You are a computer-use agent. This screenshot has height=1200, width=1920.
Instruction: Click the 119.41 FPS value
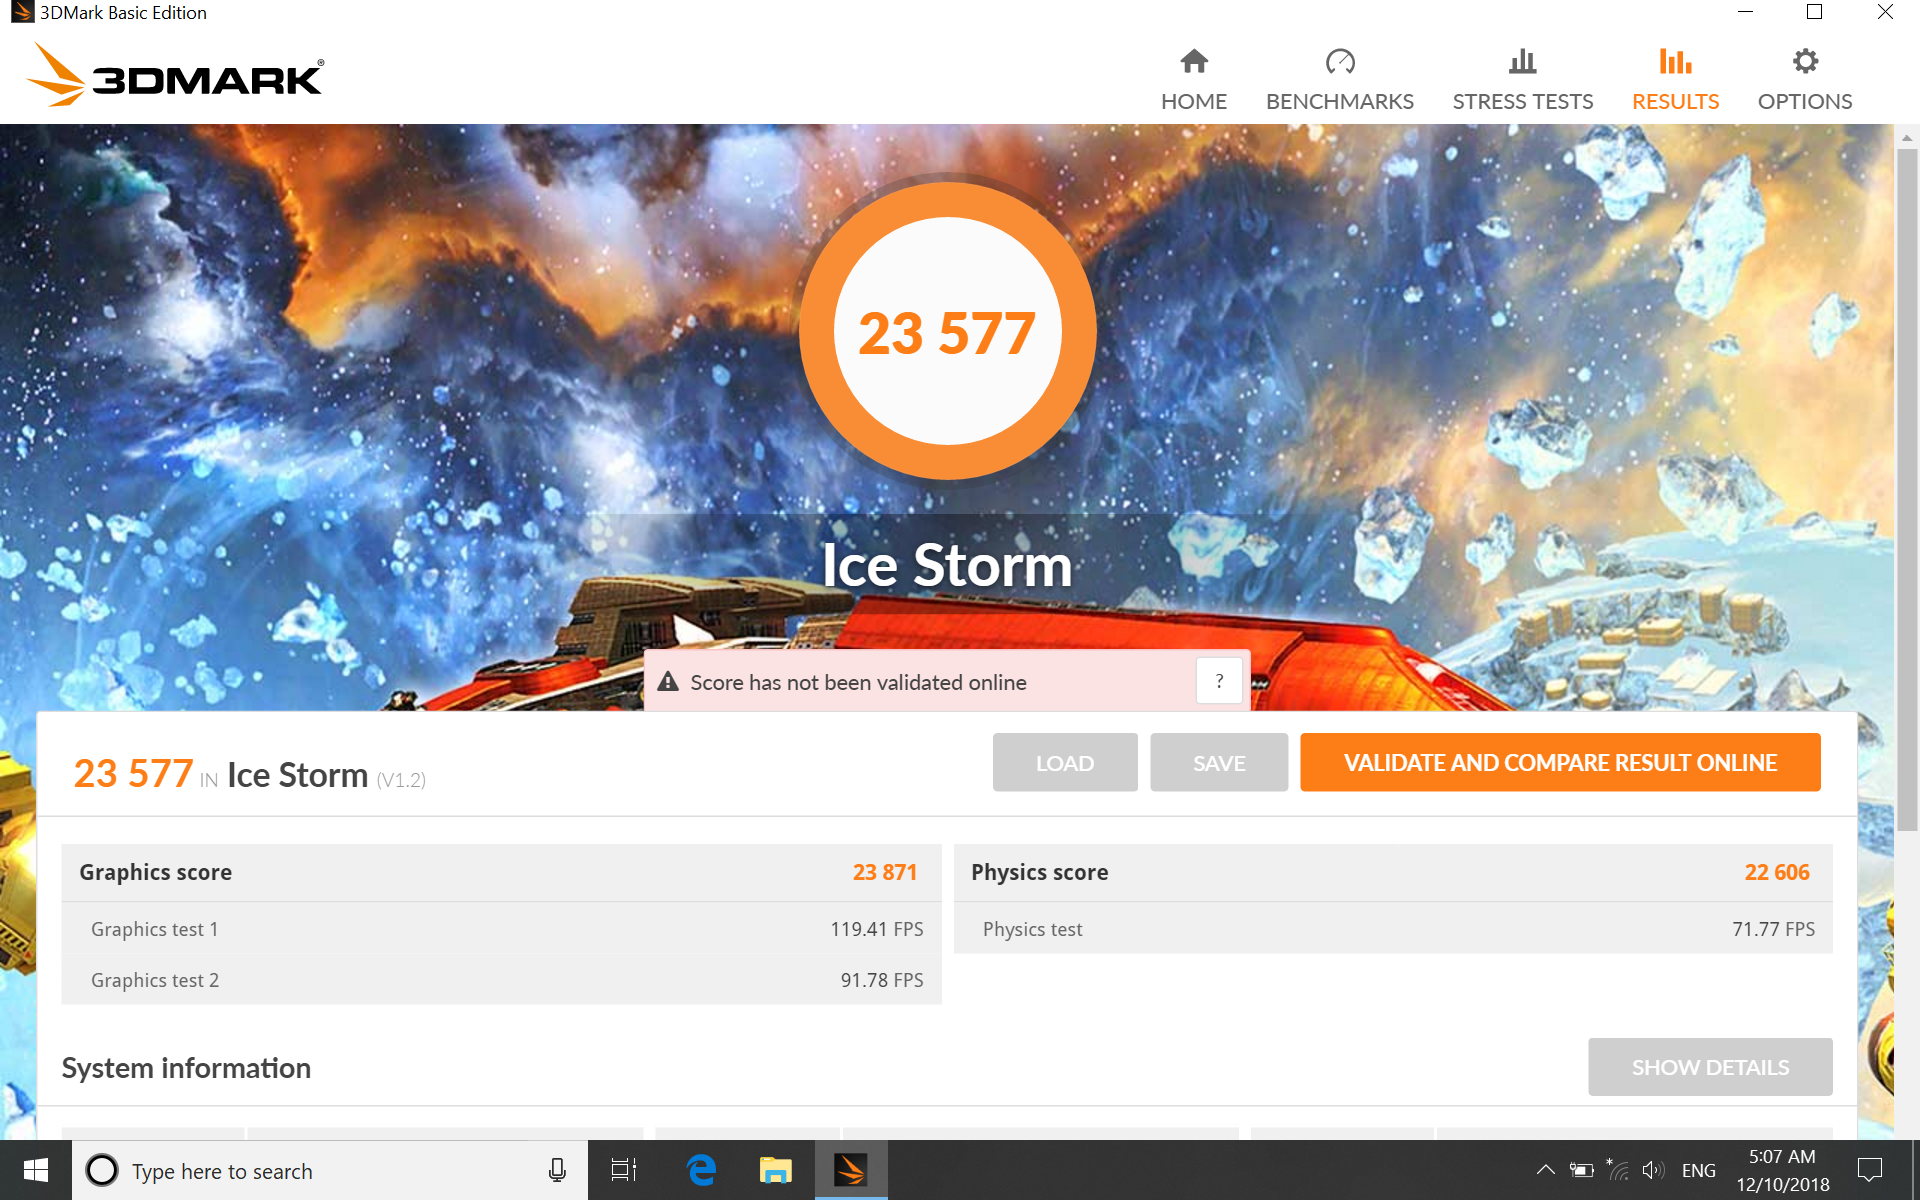[876, 929]
